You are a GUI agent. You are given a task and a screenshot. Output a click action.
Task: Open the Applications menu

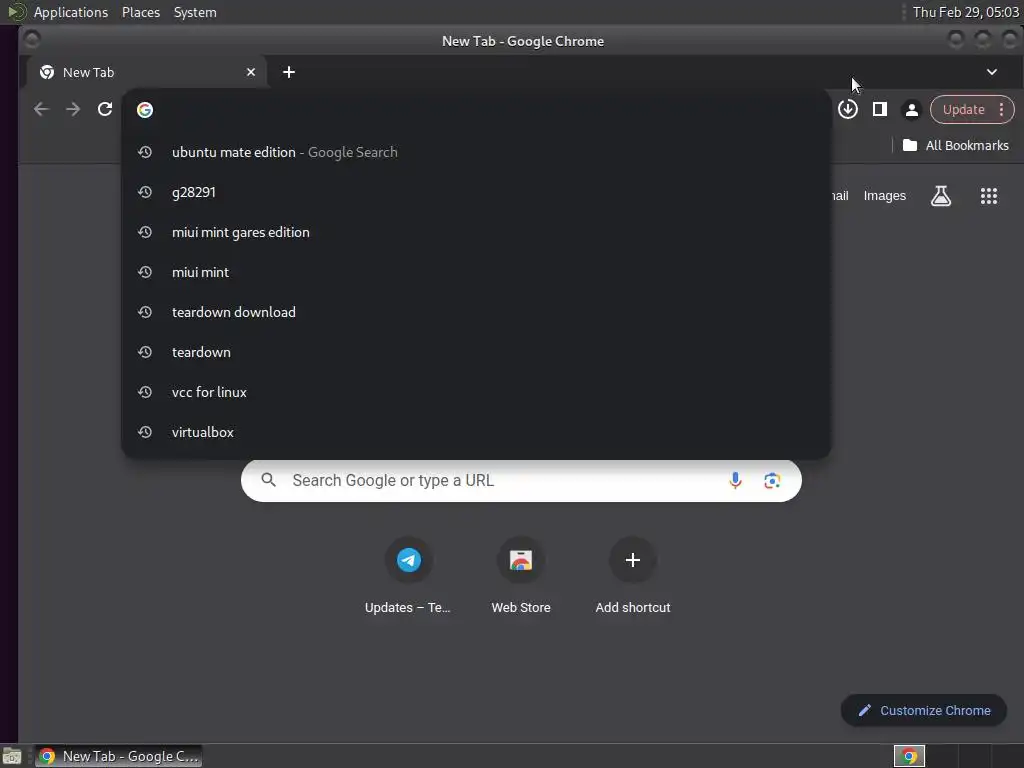click(71, 12)
